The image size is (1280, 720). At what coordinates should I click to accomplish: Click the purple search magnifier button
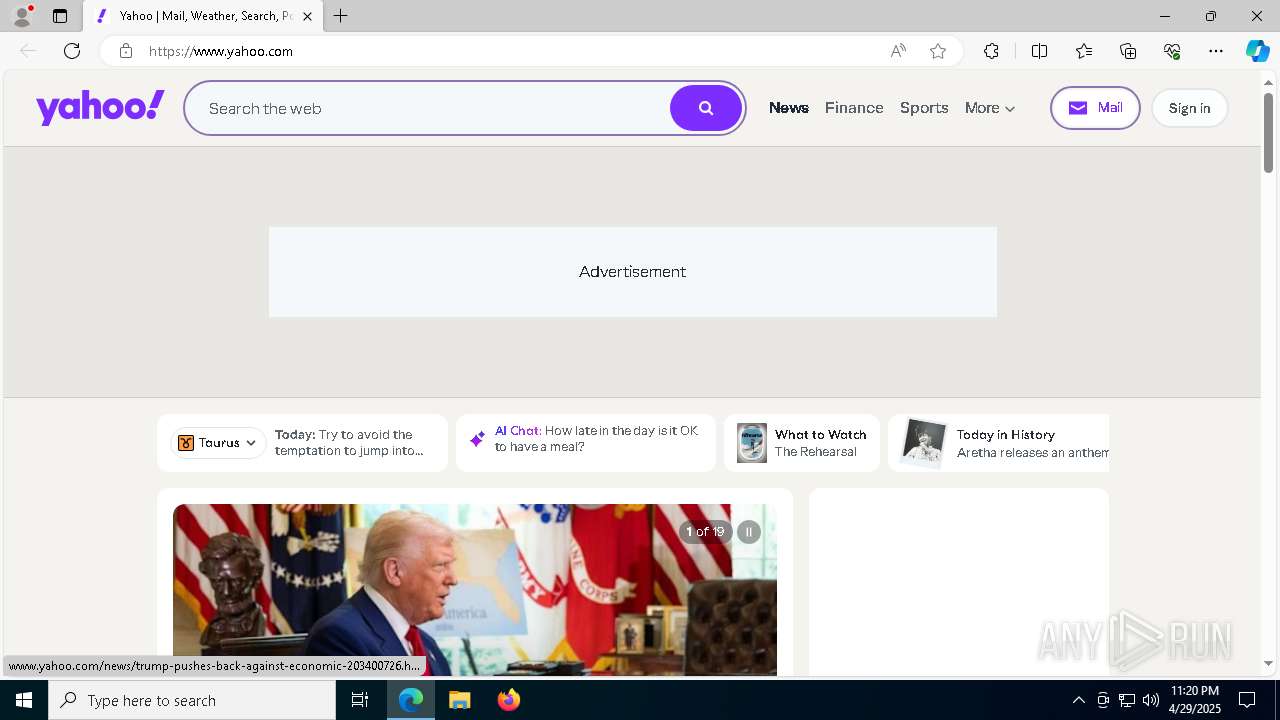click(x=706, y=108)
